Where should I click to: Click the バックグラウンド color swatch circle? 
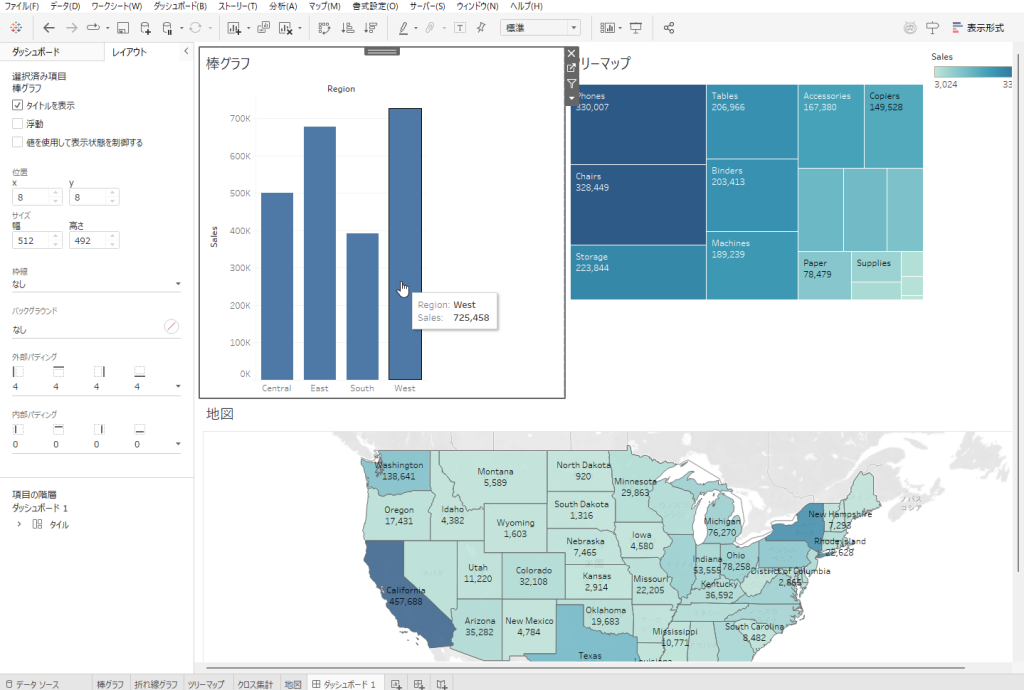(171, 326)
